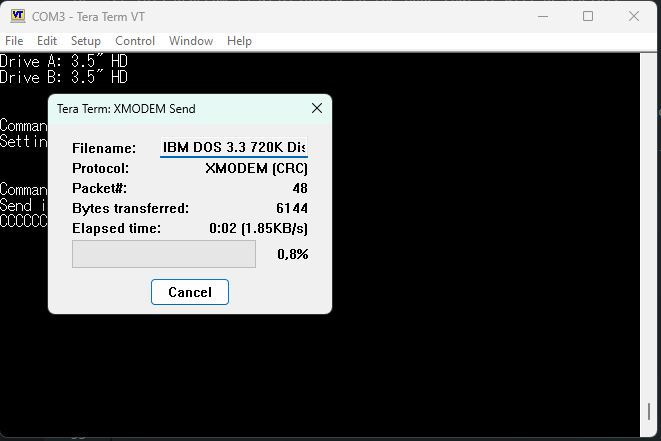The image size is (661, 441).
Task: Open the Window menu
Action: click(190, 41)
